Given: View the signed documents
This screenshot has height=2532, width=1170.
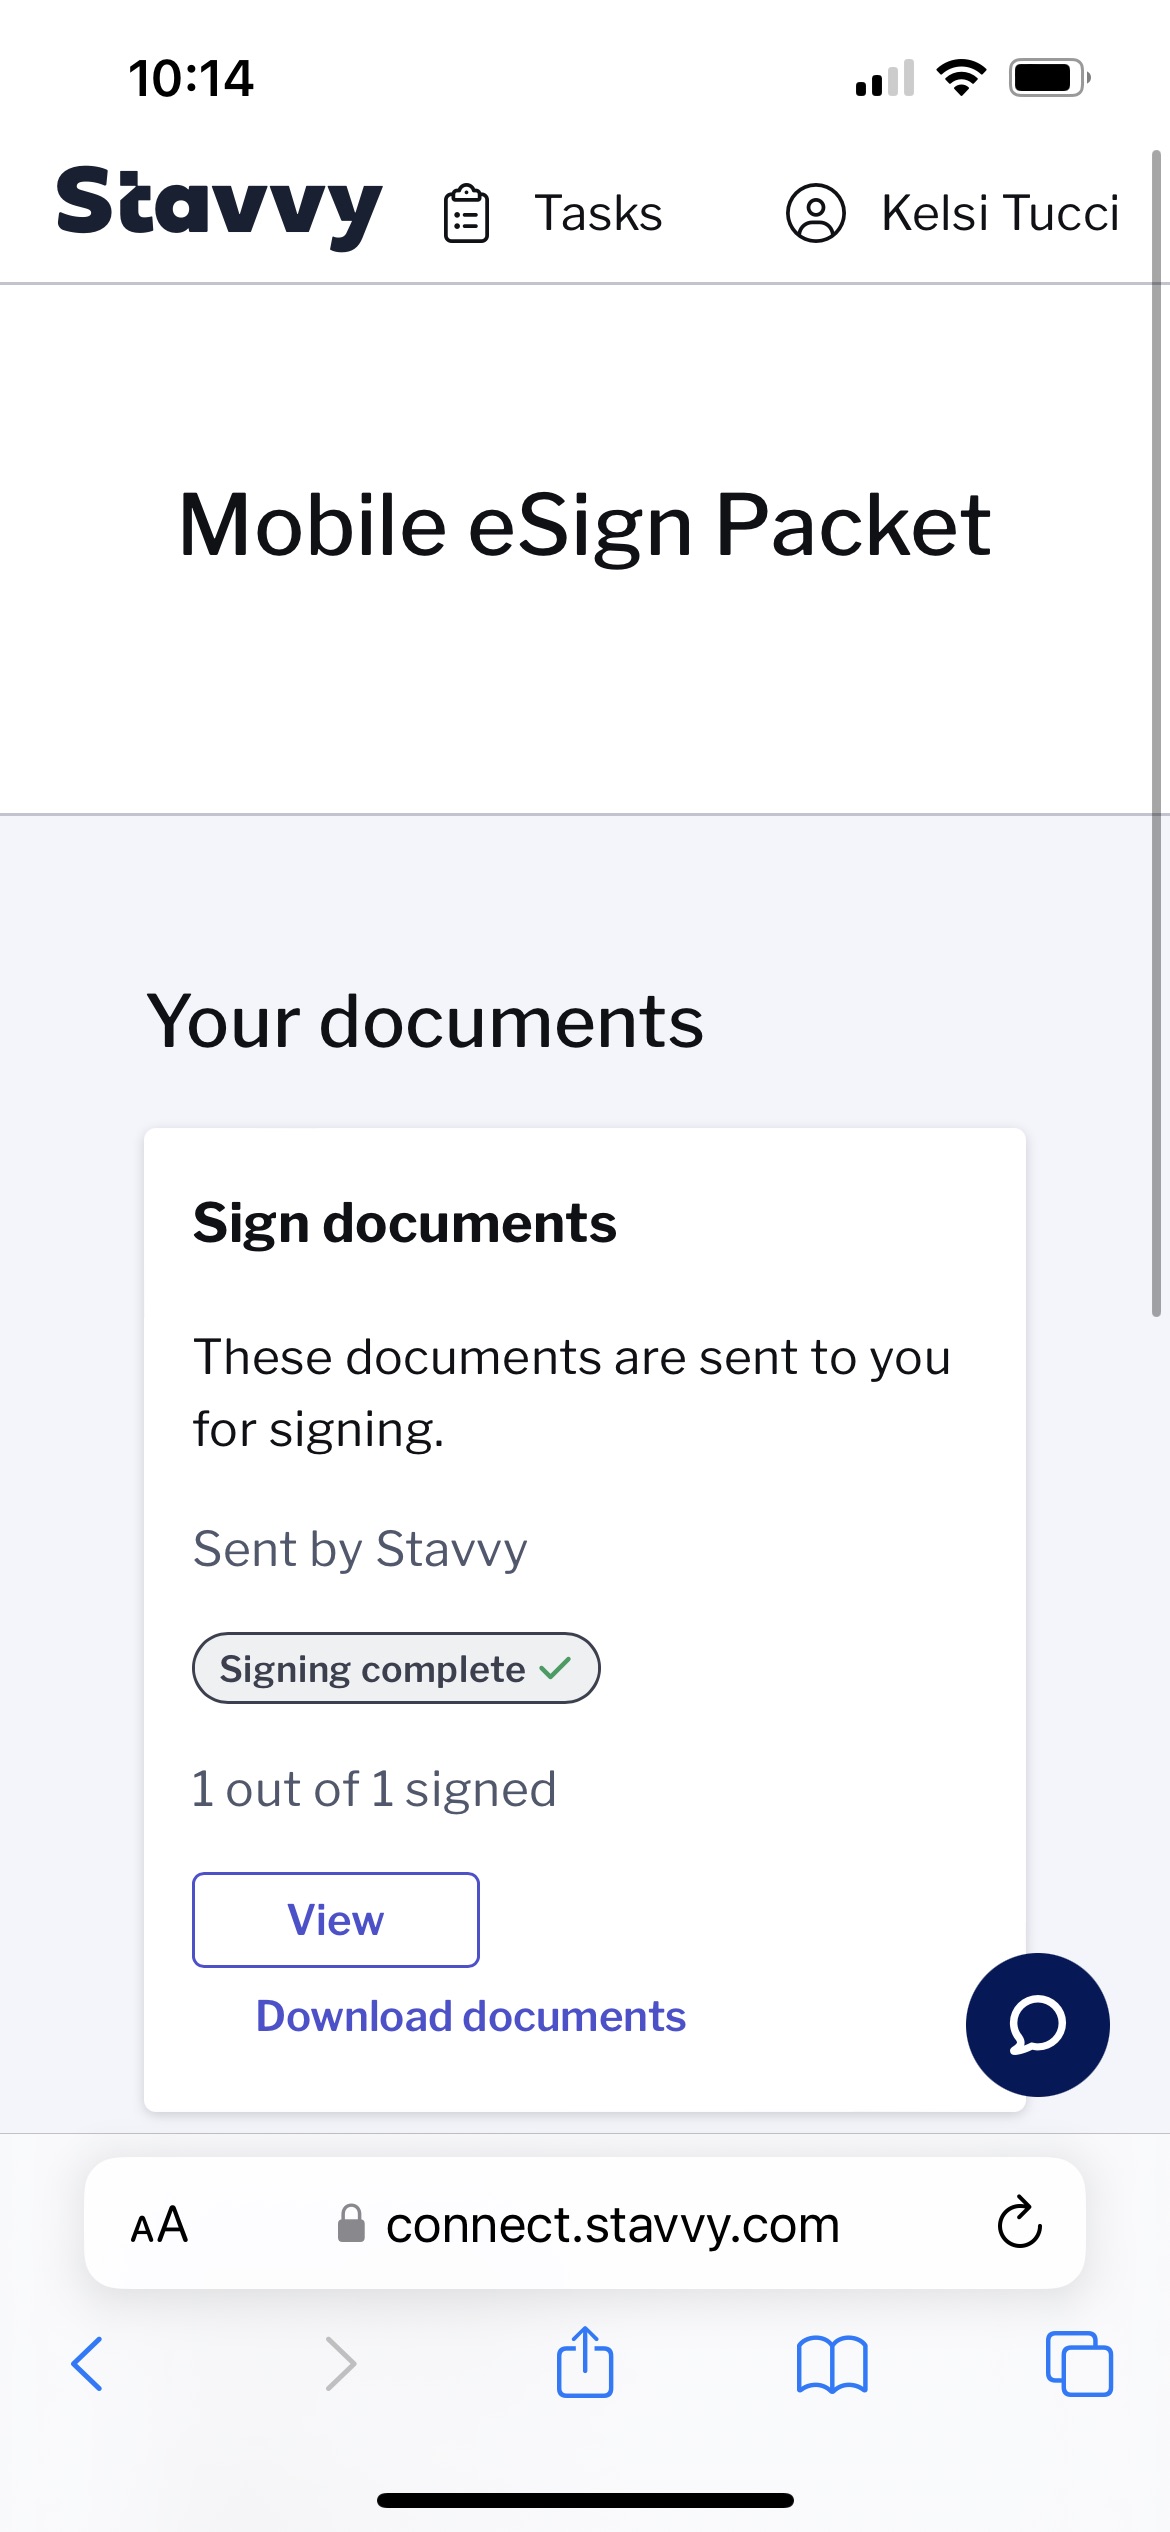Looking at the screenshot, I should pos(336,1919).
